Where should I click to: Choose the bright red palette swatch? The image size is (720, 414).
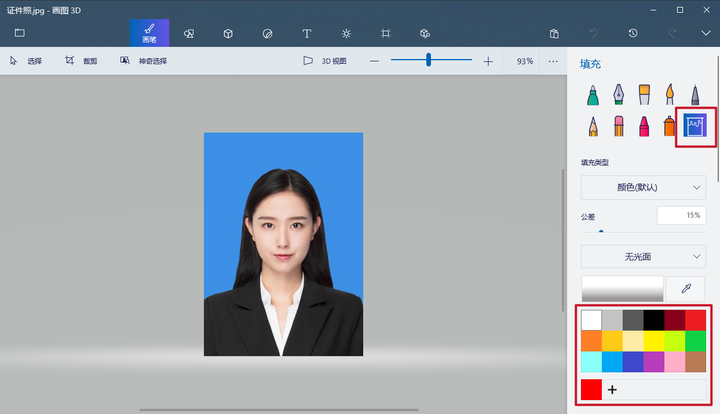point(696,320)
